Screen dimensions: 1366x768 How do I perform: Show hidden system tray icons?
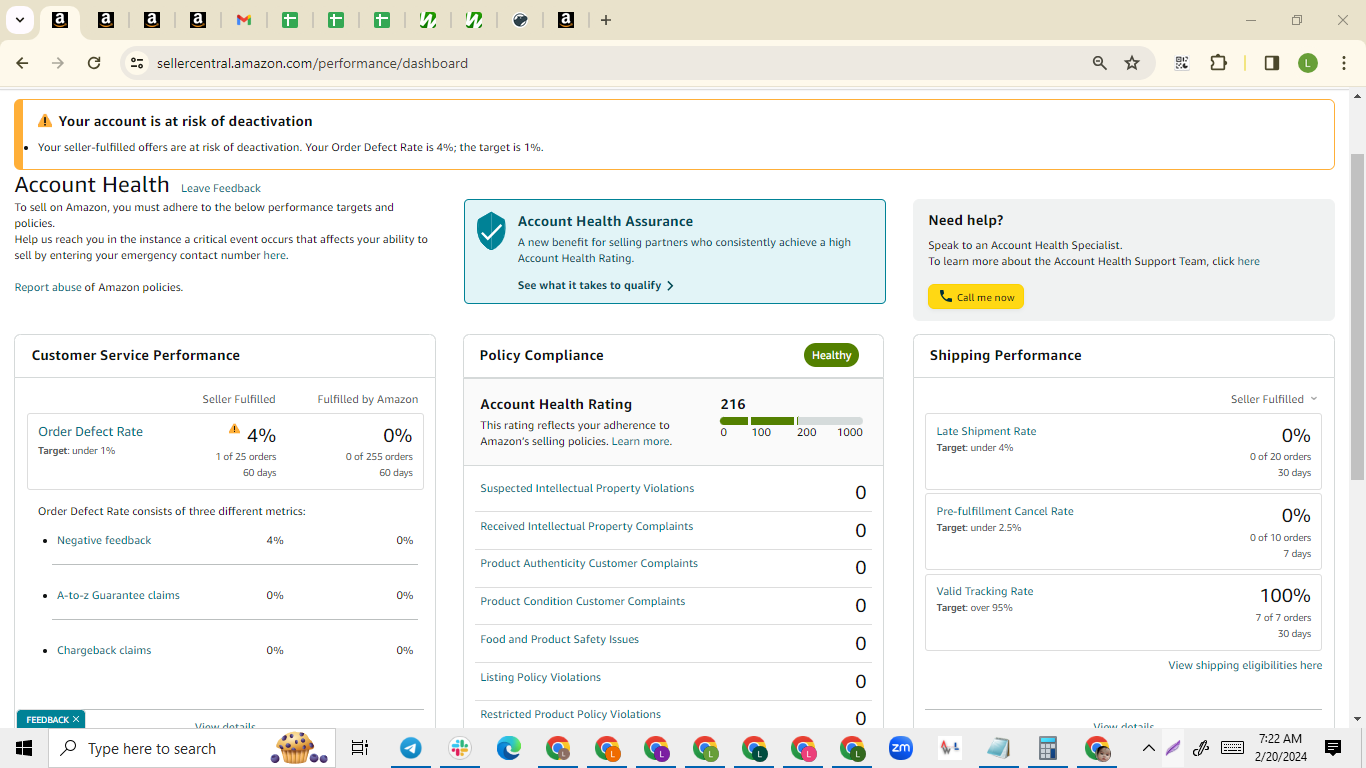(1148, 748)
